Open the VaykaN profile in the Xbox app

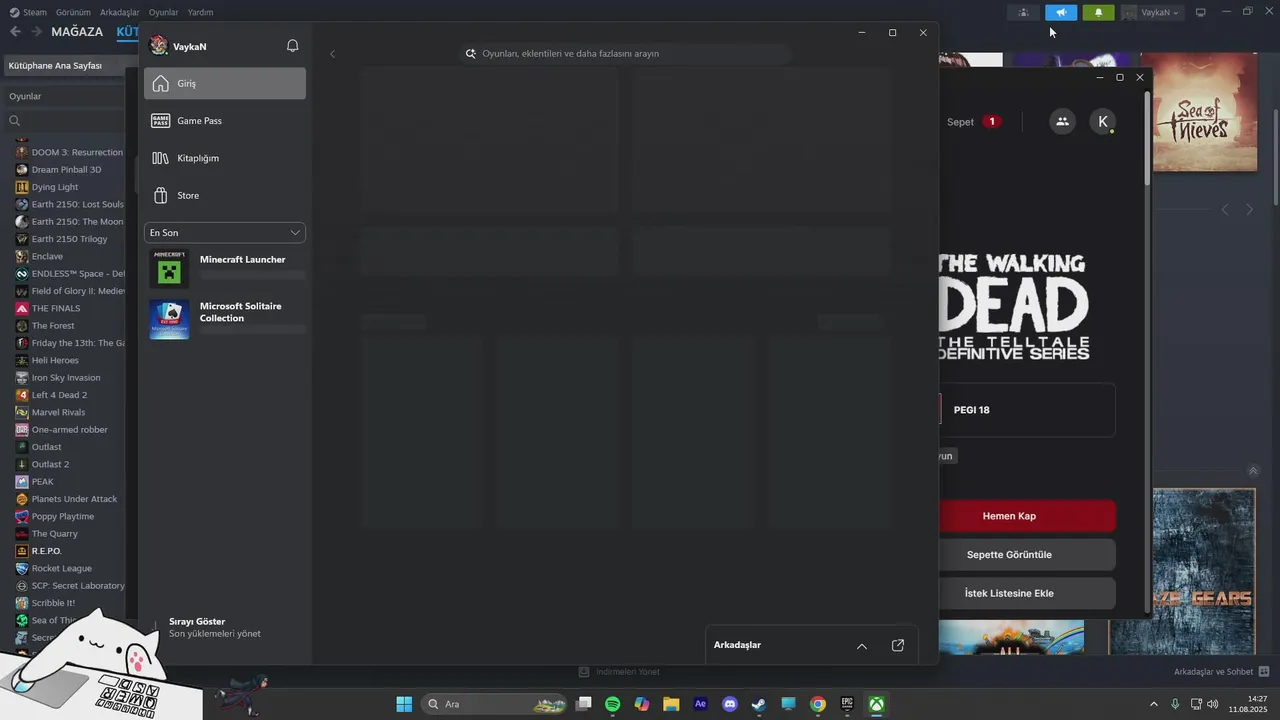(x=178, y=46)
